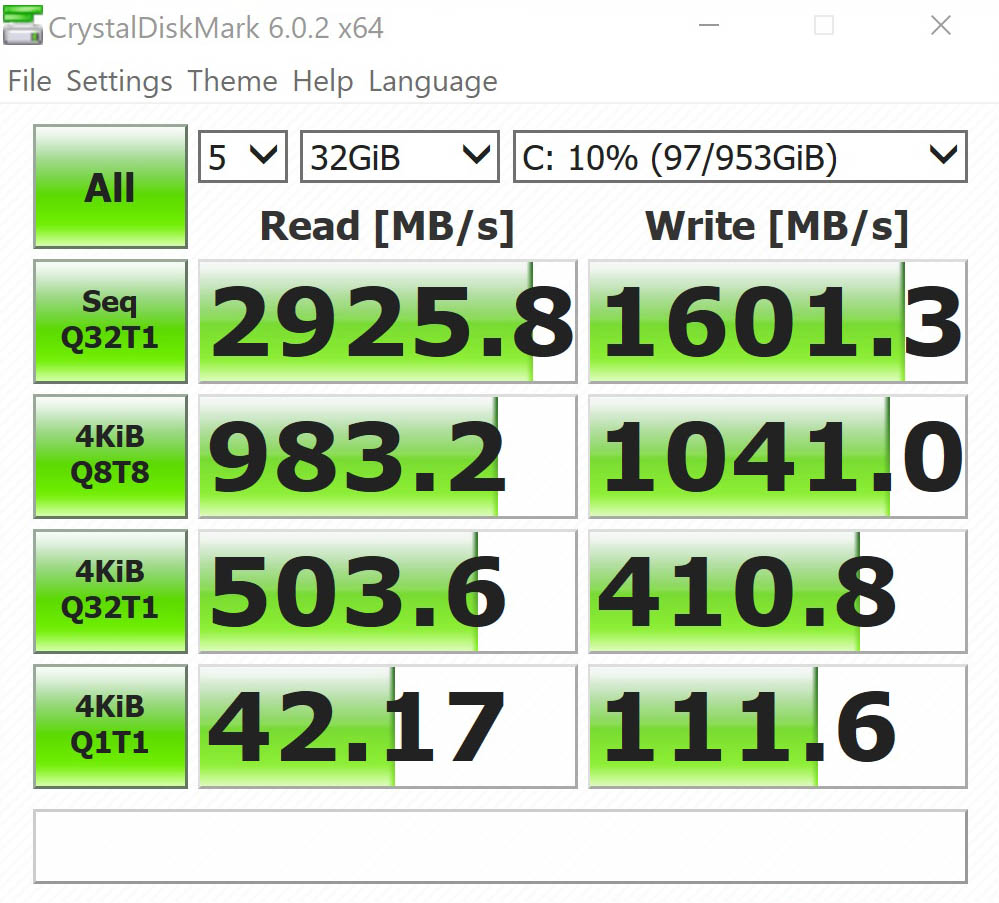Click the 4KiB Q1T1 read result 42.17
This screenshot has height=903, width=999.
click(x=388, y=726)
